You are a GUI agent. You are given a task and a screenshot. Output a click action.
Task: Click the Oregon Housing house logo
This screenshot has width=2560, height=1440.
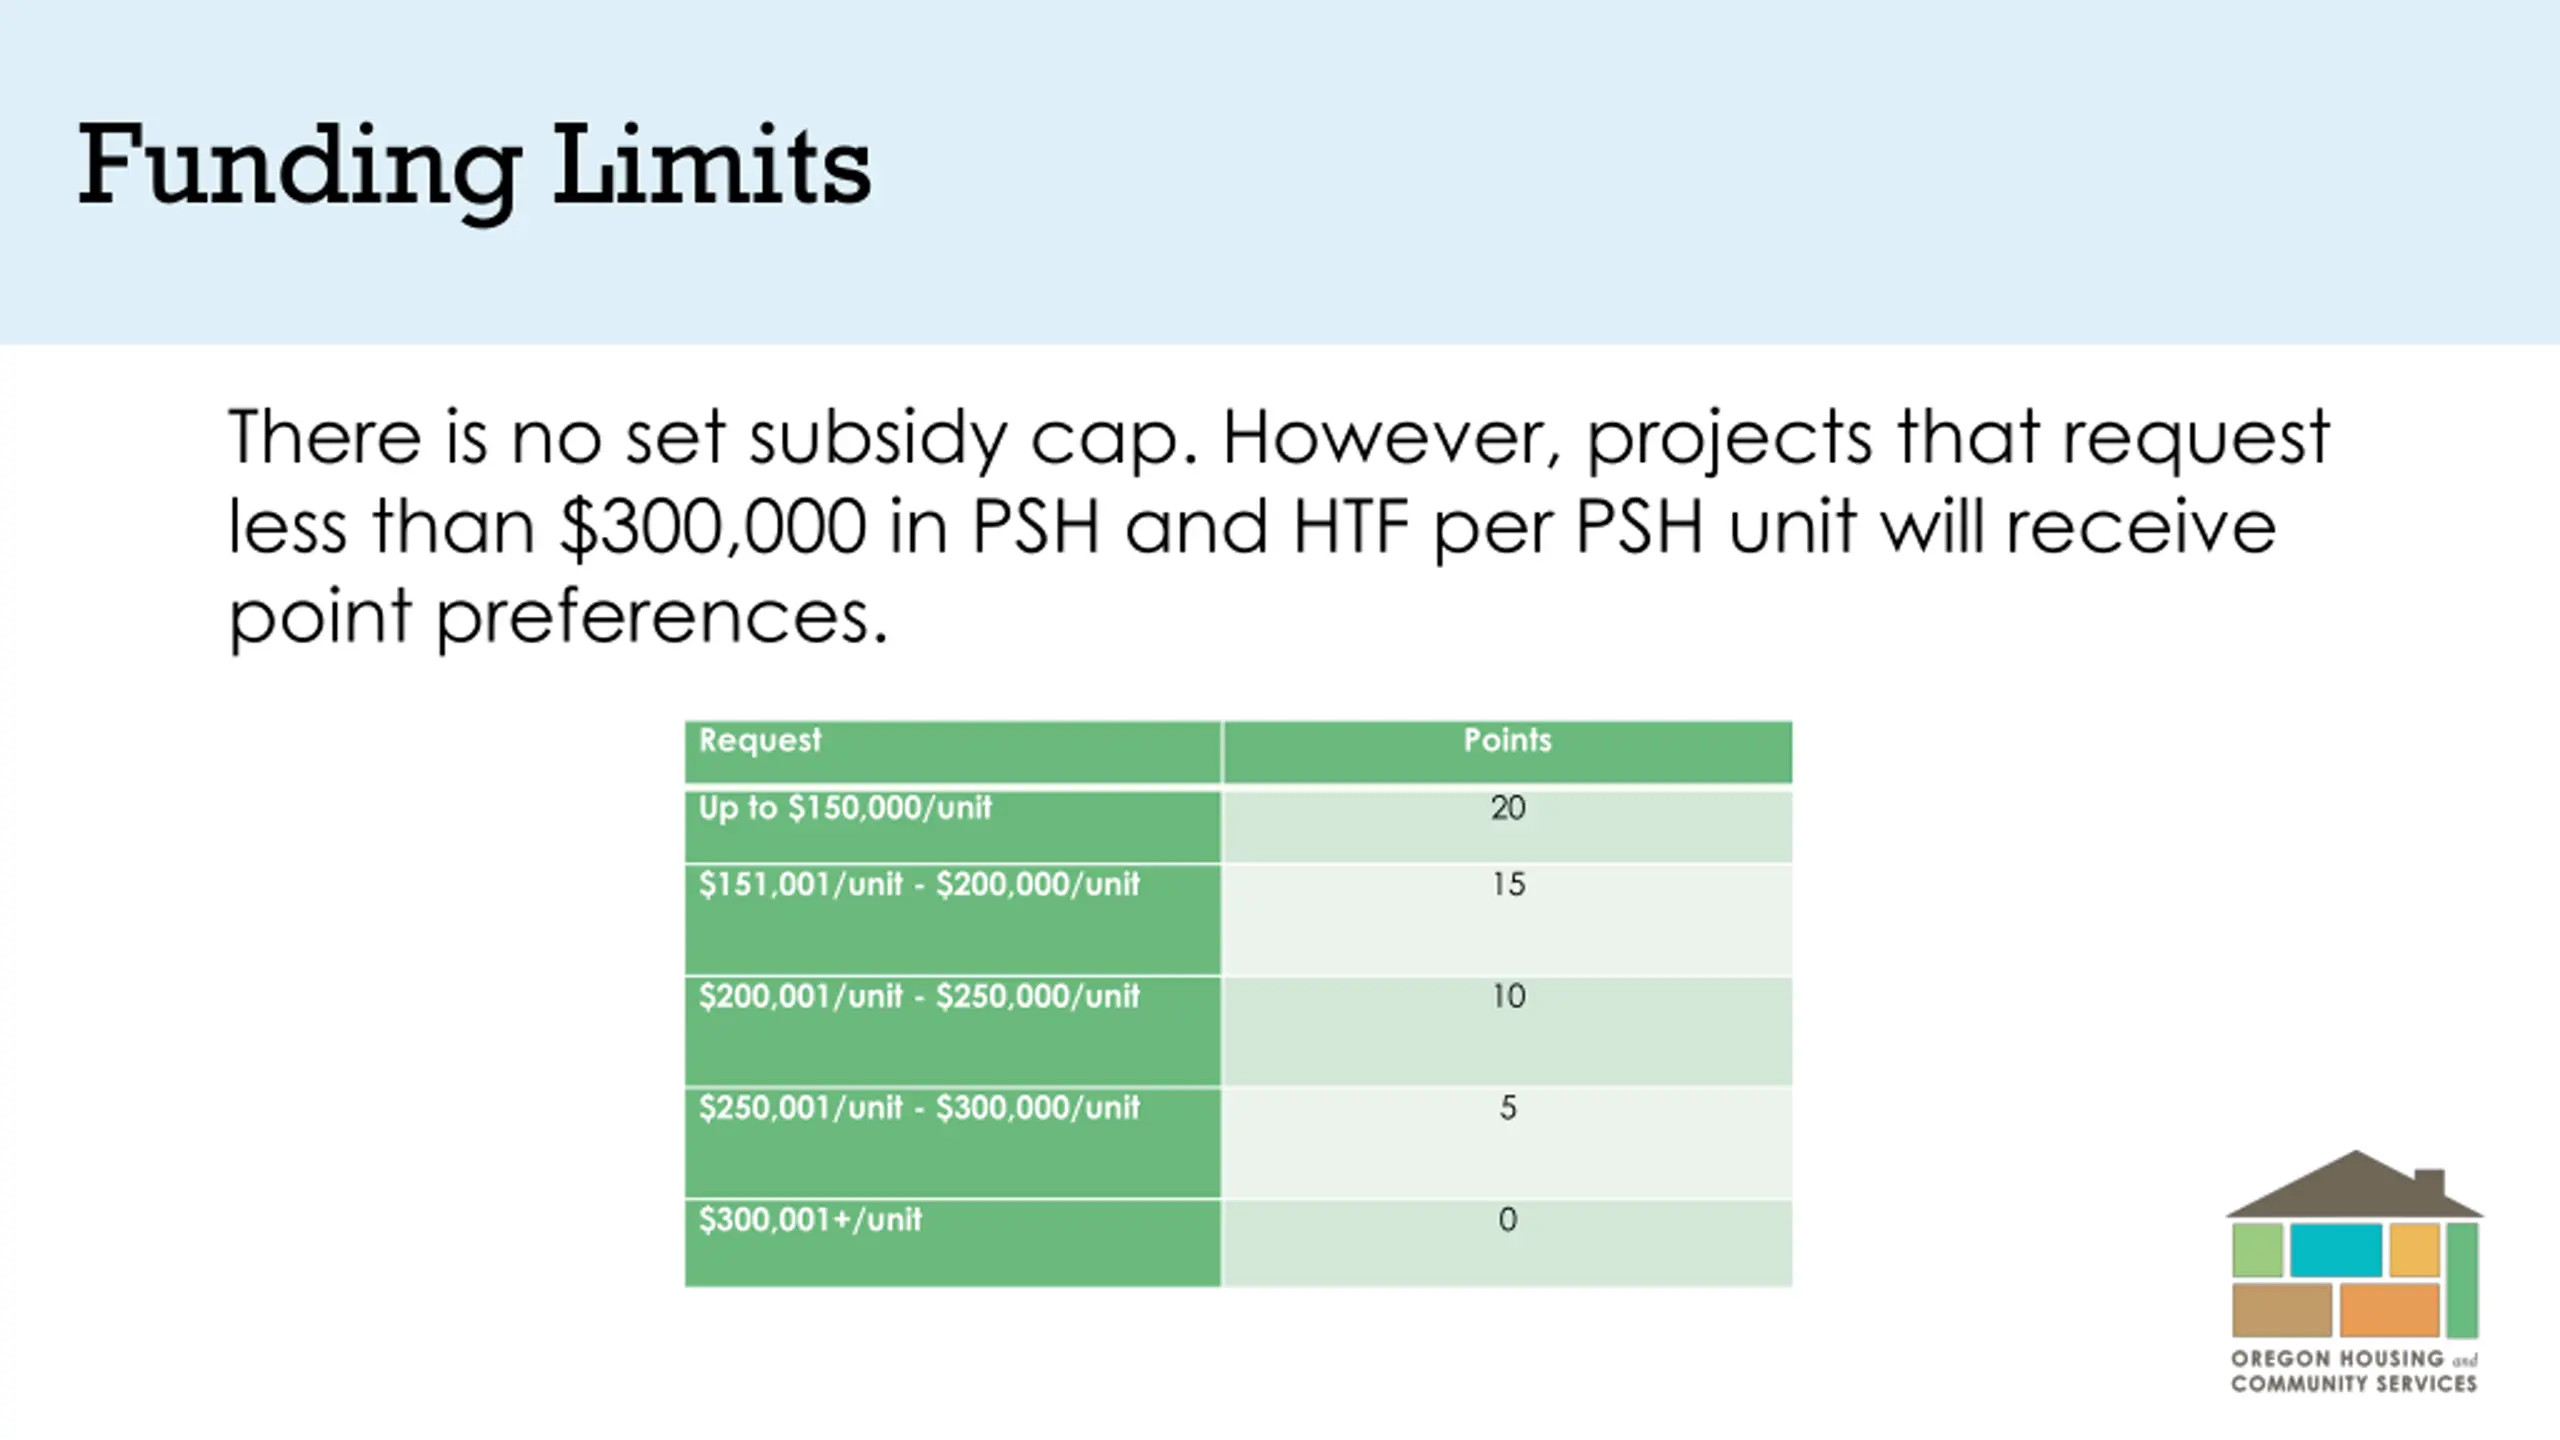coord(2354,1271)
